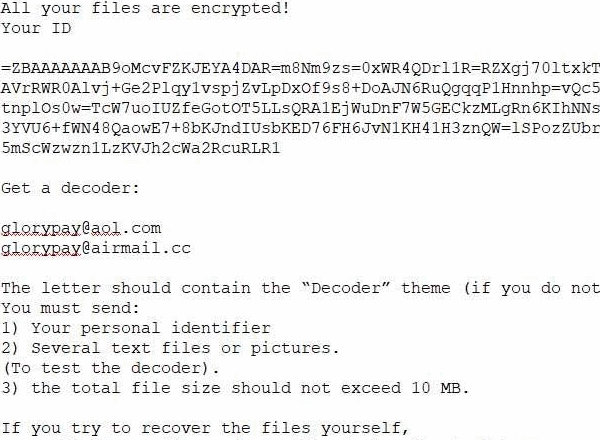The width and height of the screenshot is (600, 440).
Task: Click the glorypay@aol.com email address
Action: pos(81,228)
